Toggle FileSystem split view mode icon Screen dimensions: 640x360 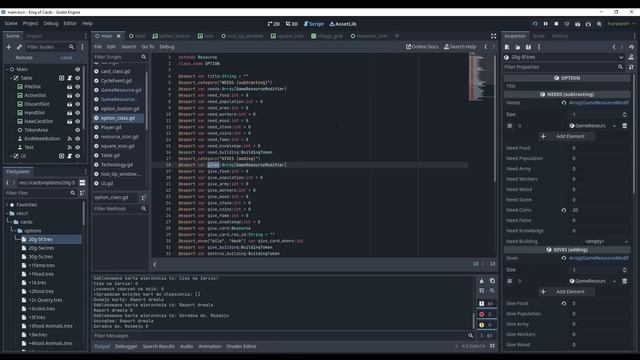click(82, 183)
